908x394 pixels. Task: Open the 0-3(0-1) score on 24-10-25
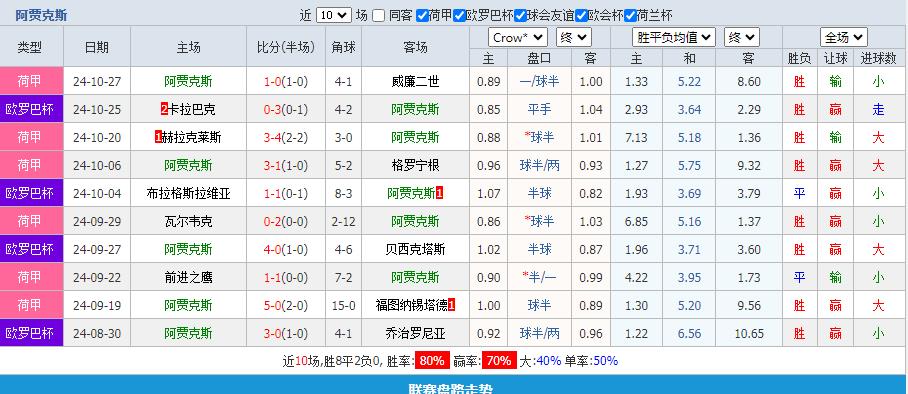pos(286,110)
